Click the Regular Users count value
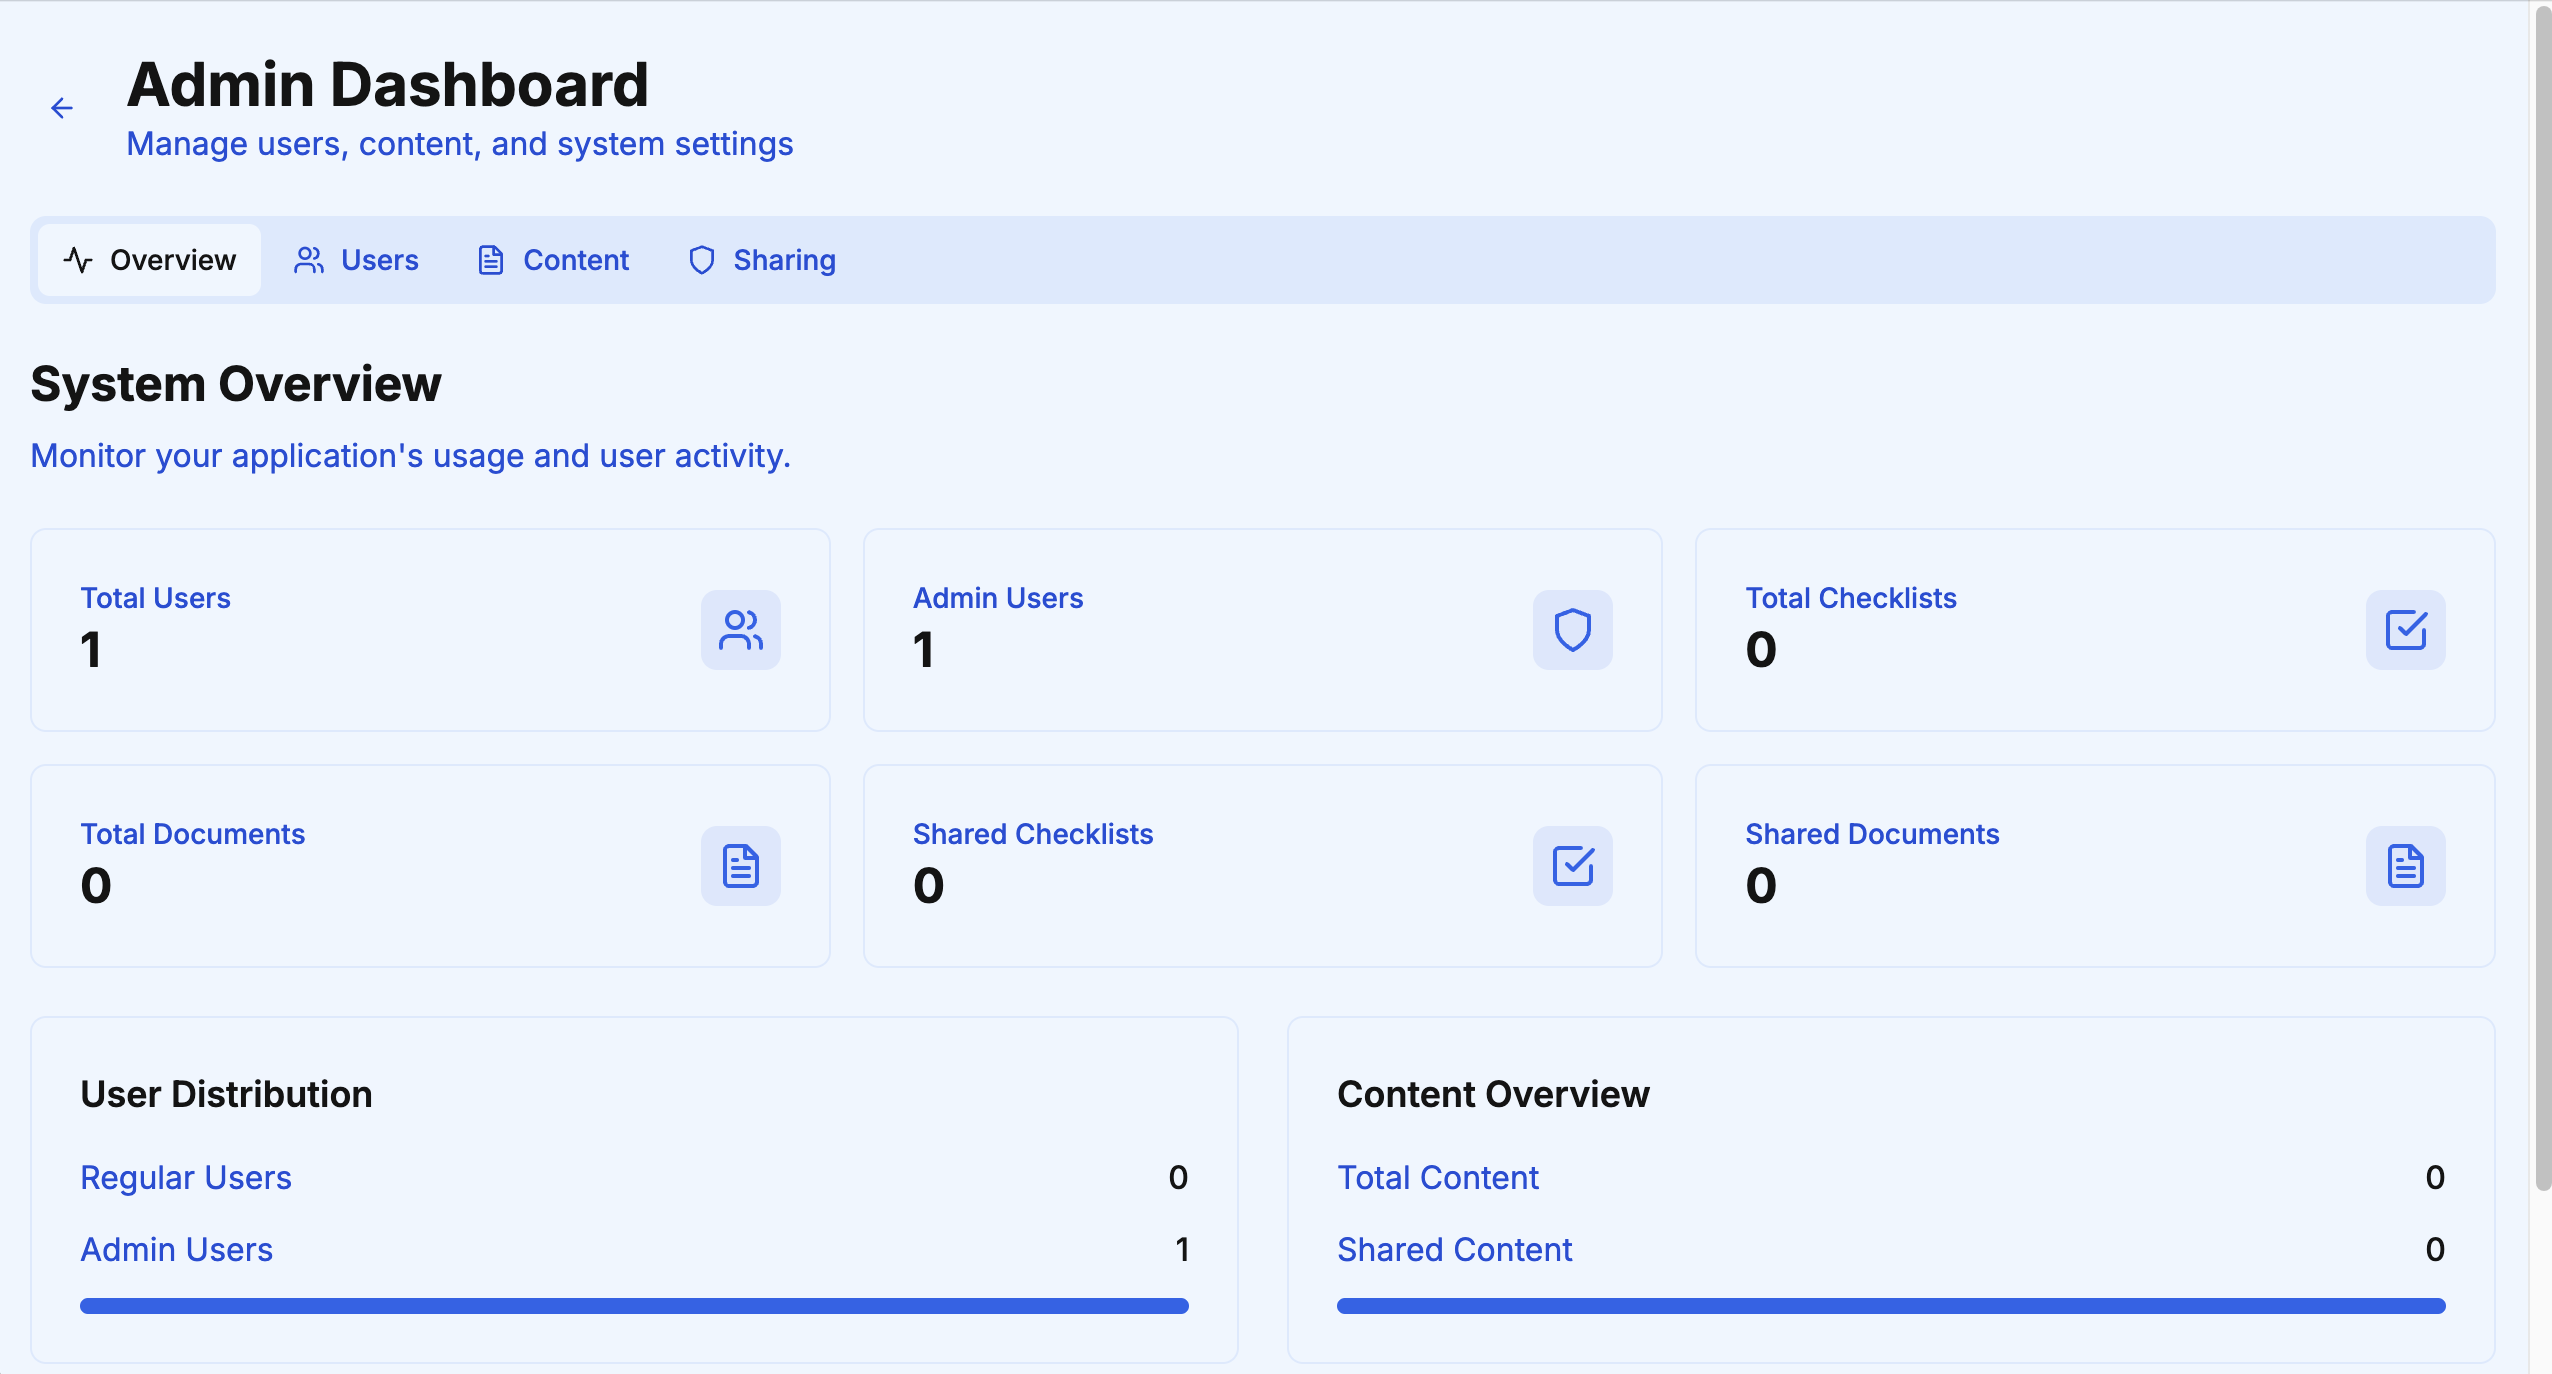The width and height of the screenshot is (2552, 1374). 1179,1178
